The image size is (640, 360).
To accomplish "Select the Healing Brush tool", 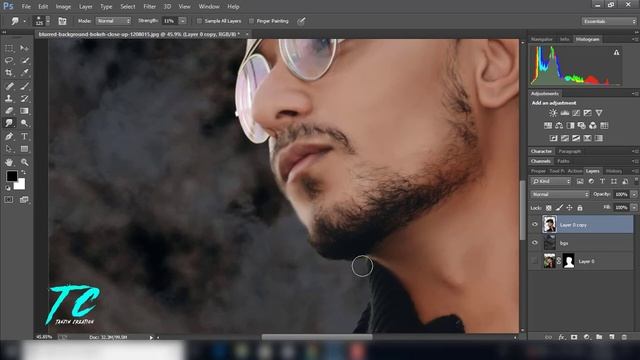I will pos(9,86).
